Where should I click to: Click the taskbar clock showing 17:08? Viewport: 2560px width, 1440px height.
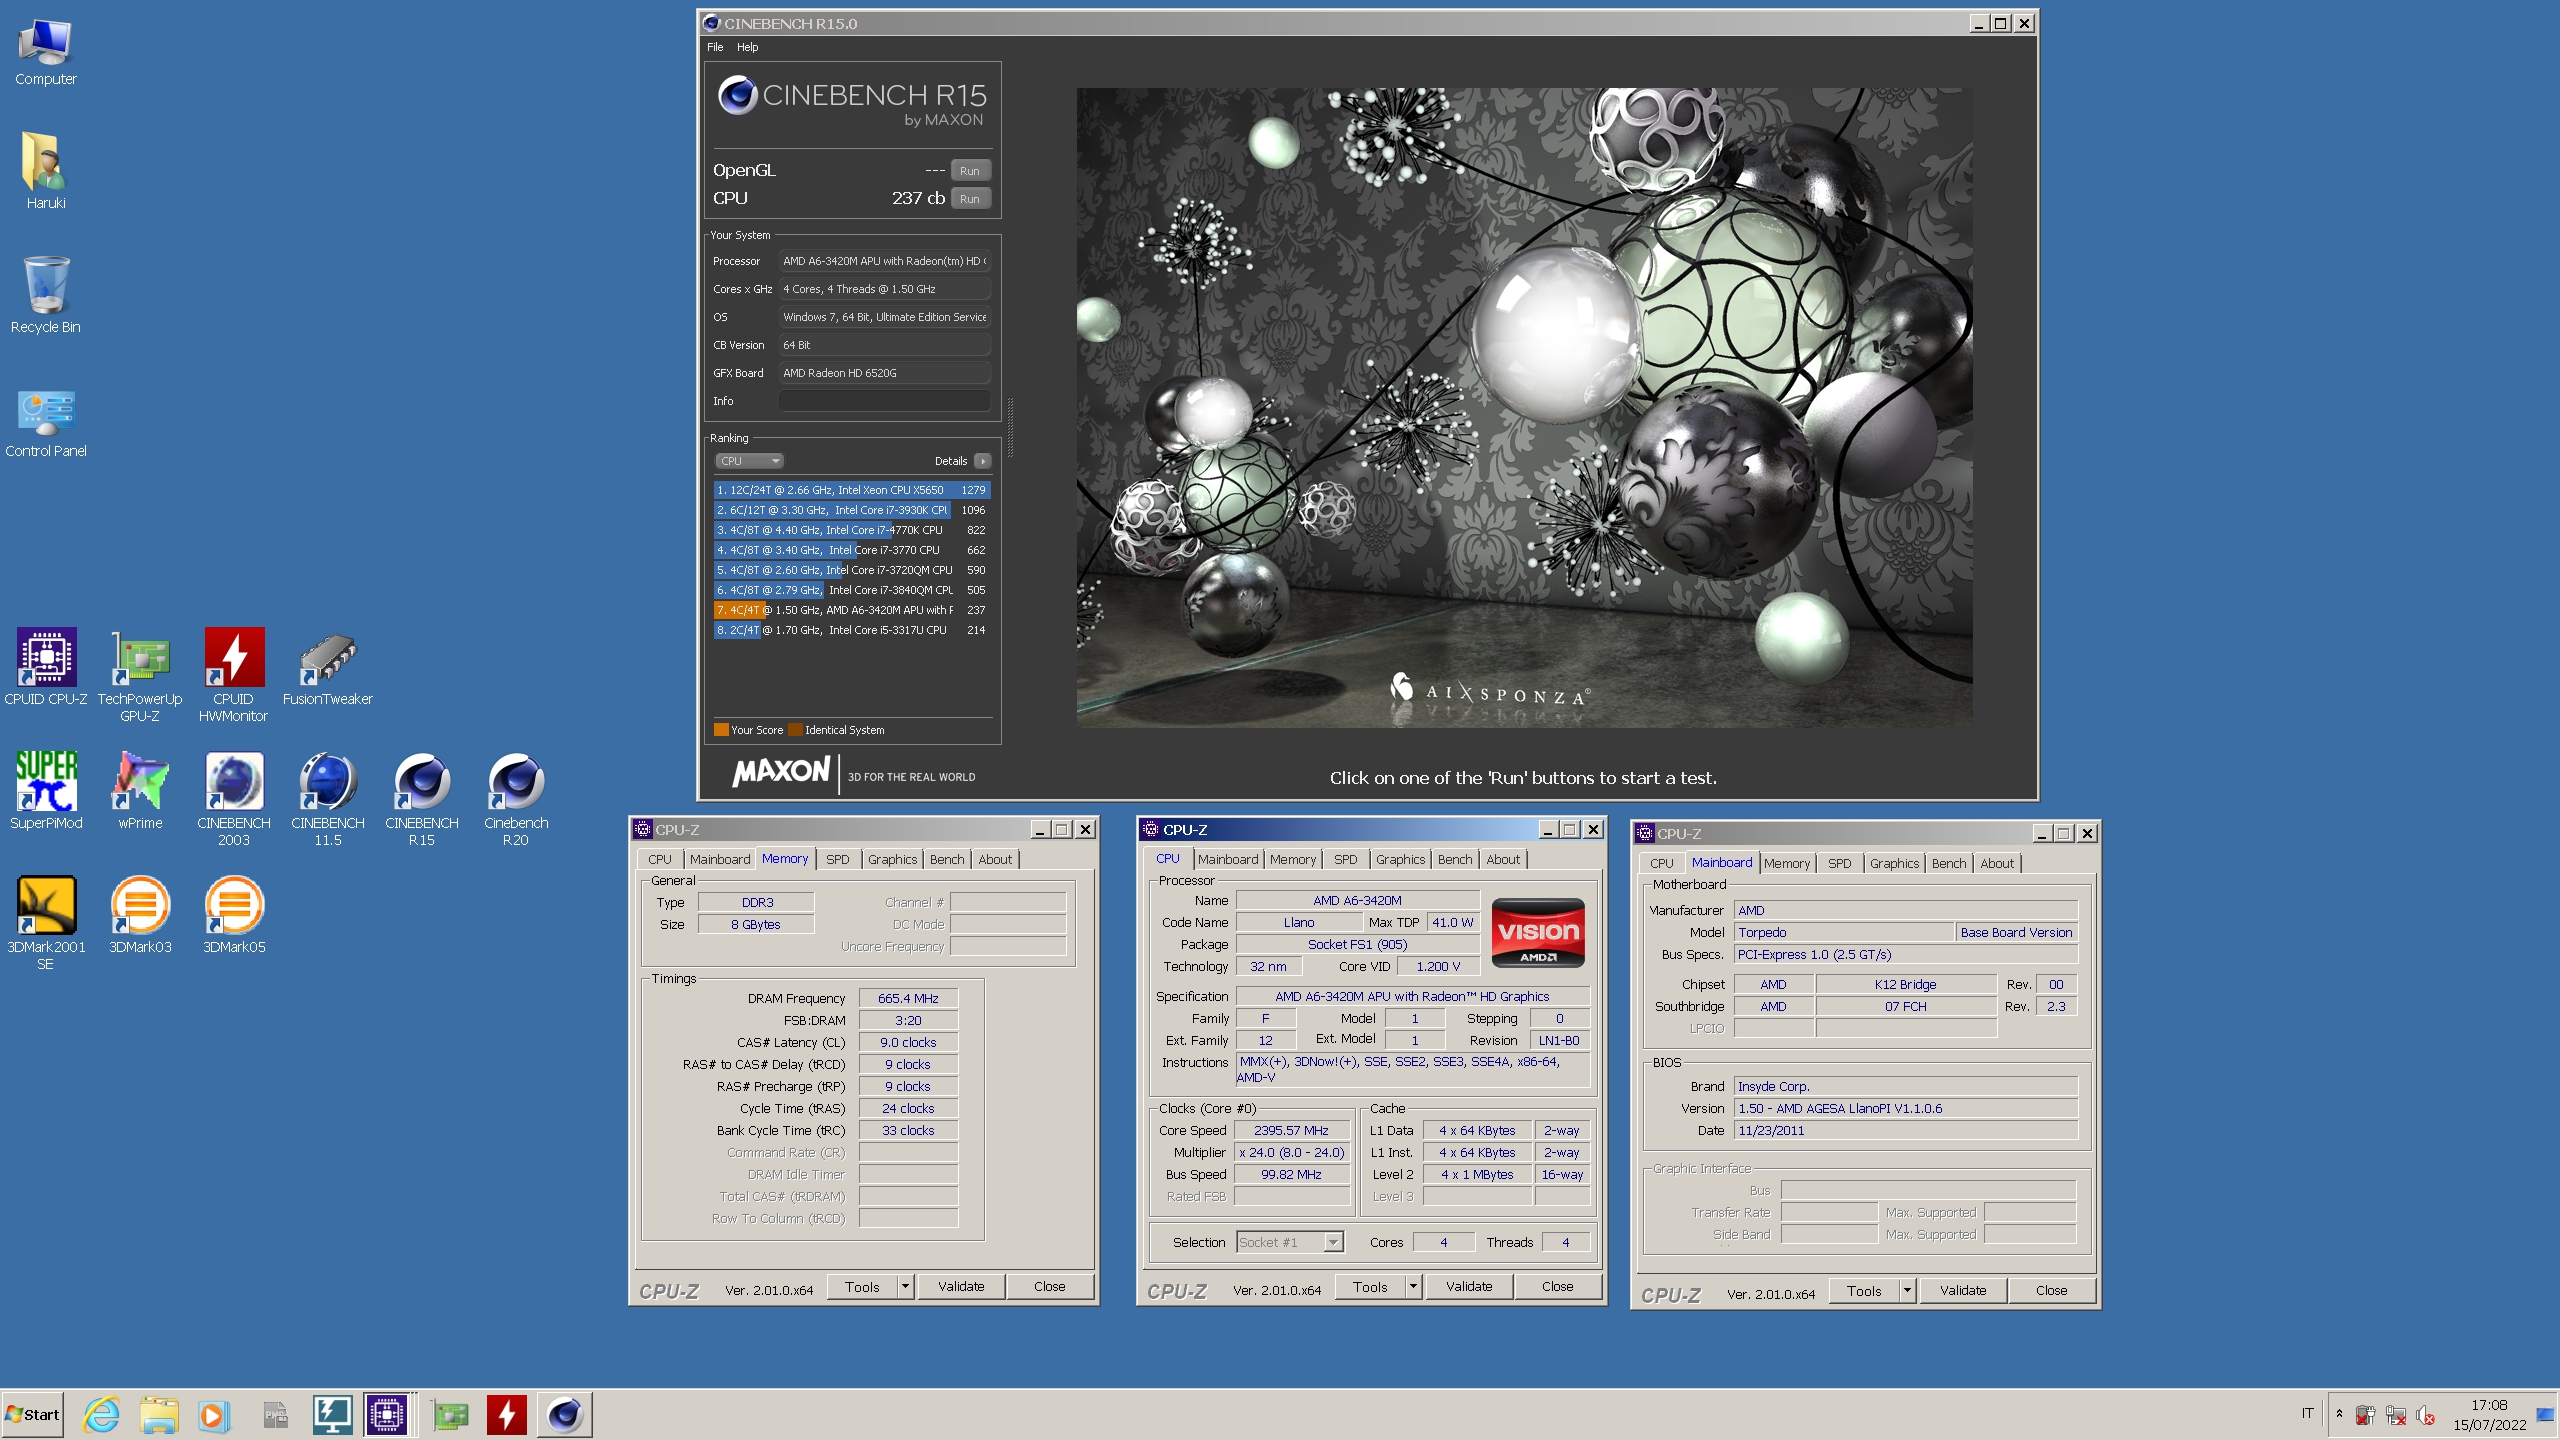[x=2489, y=1415]
